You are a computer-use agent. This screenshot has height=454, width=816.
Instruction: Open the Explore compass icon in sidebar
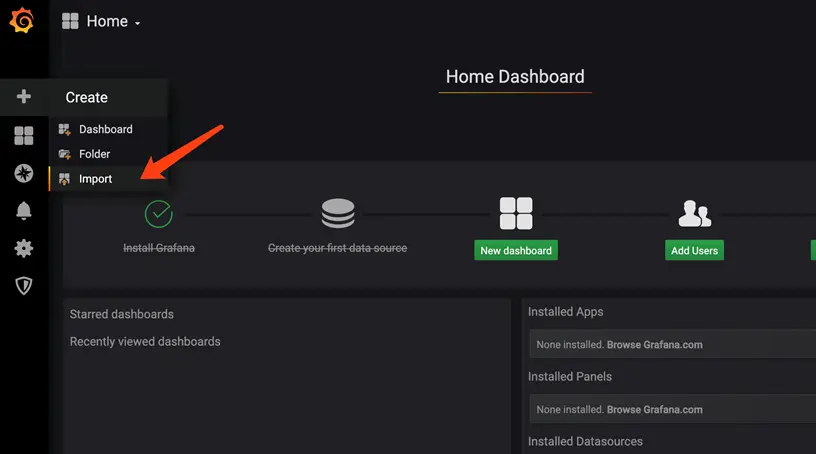pos(23,173)
